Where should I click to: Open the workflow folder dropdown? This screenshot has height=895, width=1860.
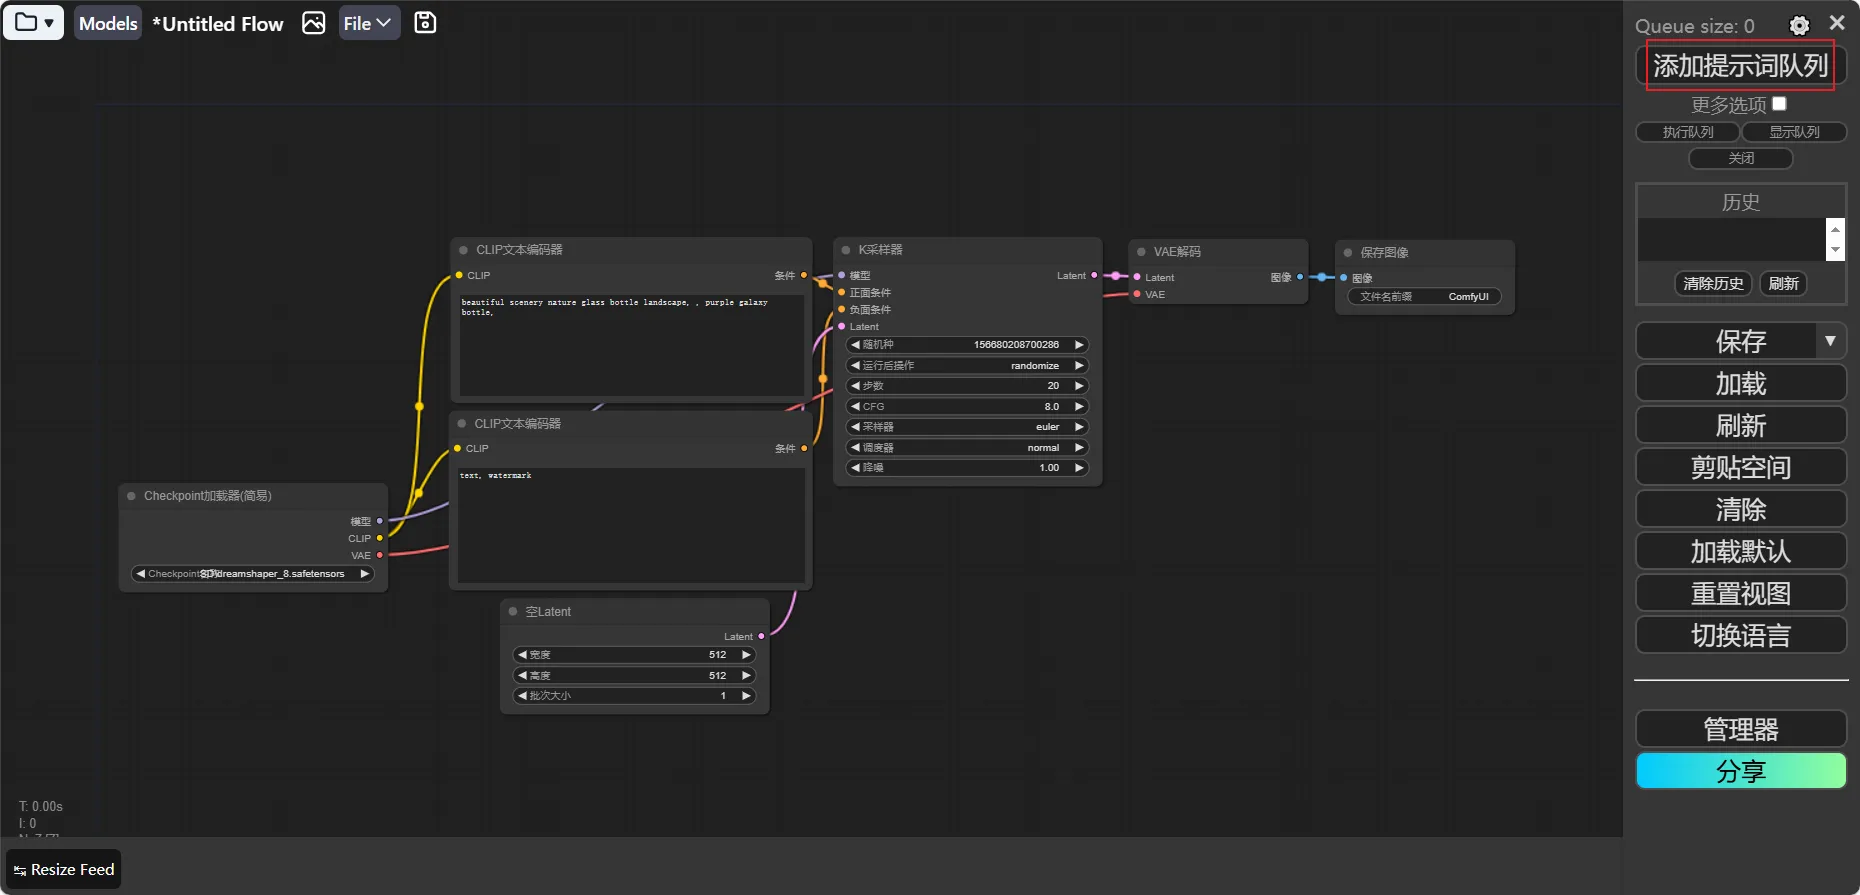click(34, 23)
